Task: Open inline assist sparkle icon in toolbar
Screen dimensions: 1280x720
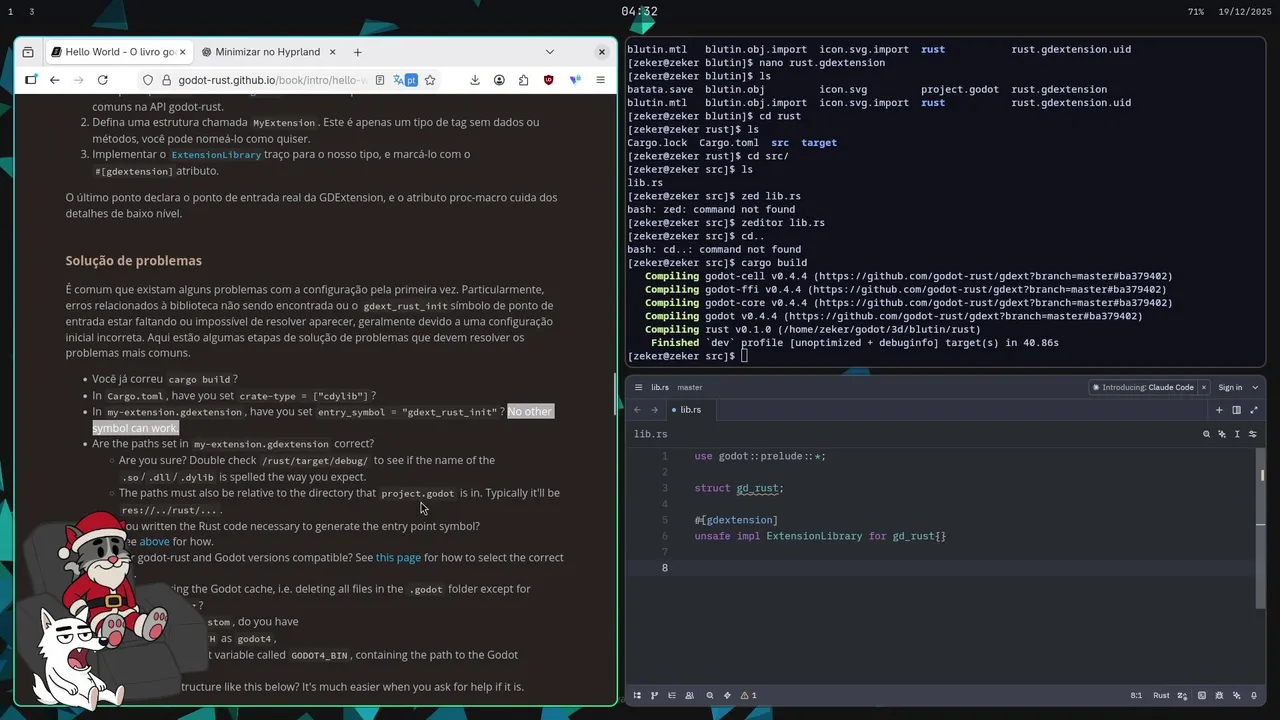Action: click(x=1222, y=434)
